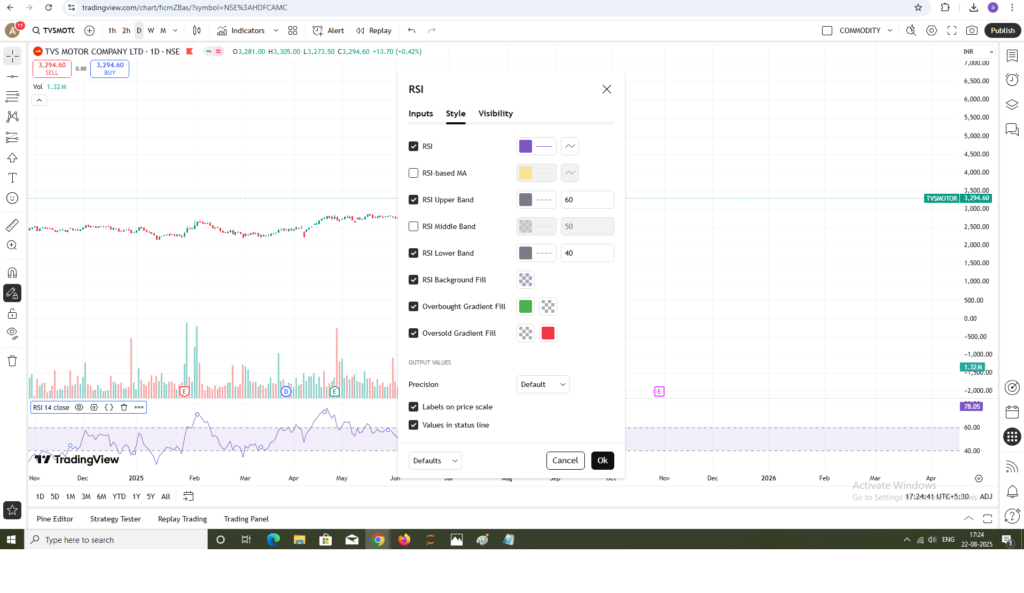Select the trend line drawing tool
Image resolution: width=1024 pixels, height=593 pixels.
[12, 76]
